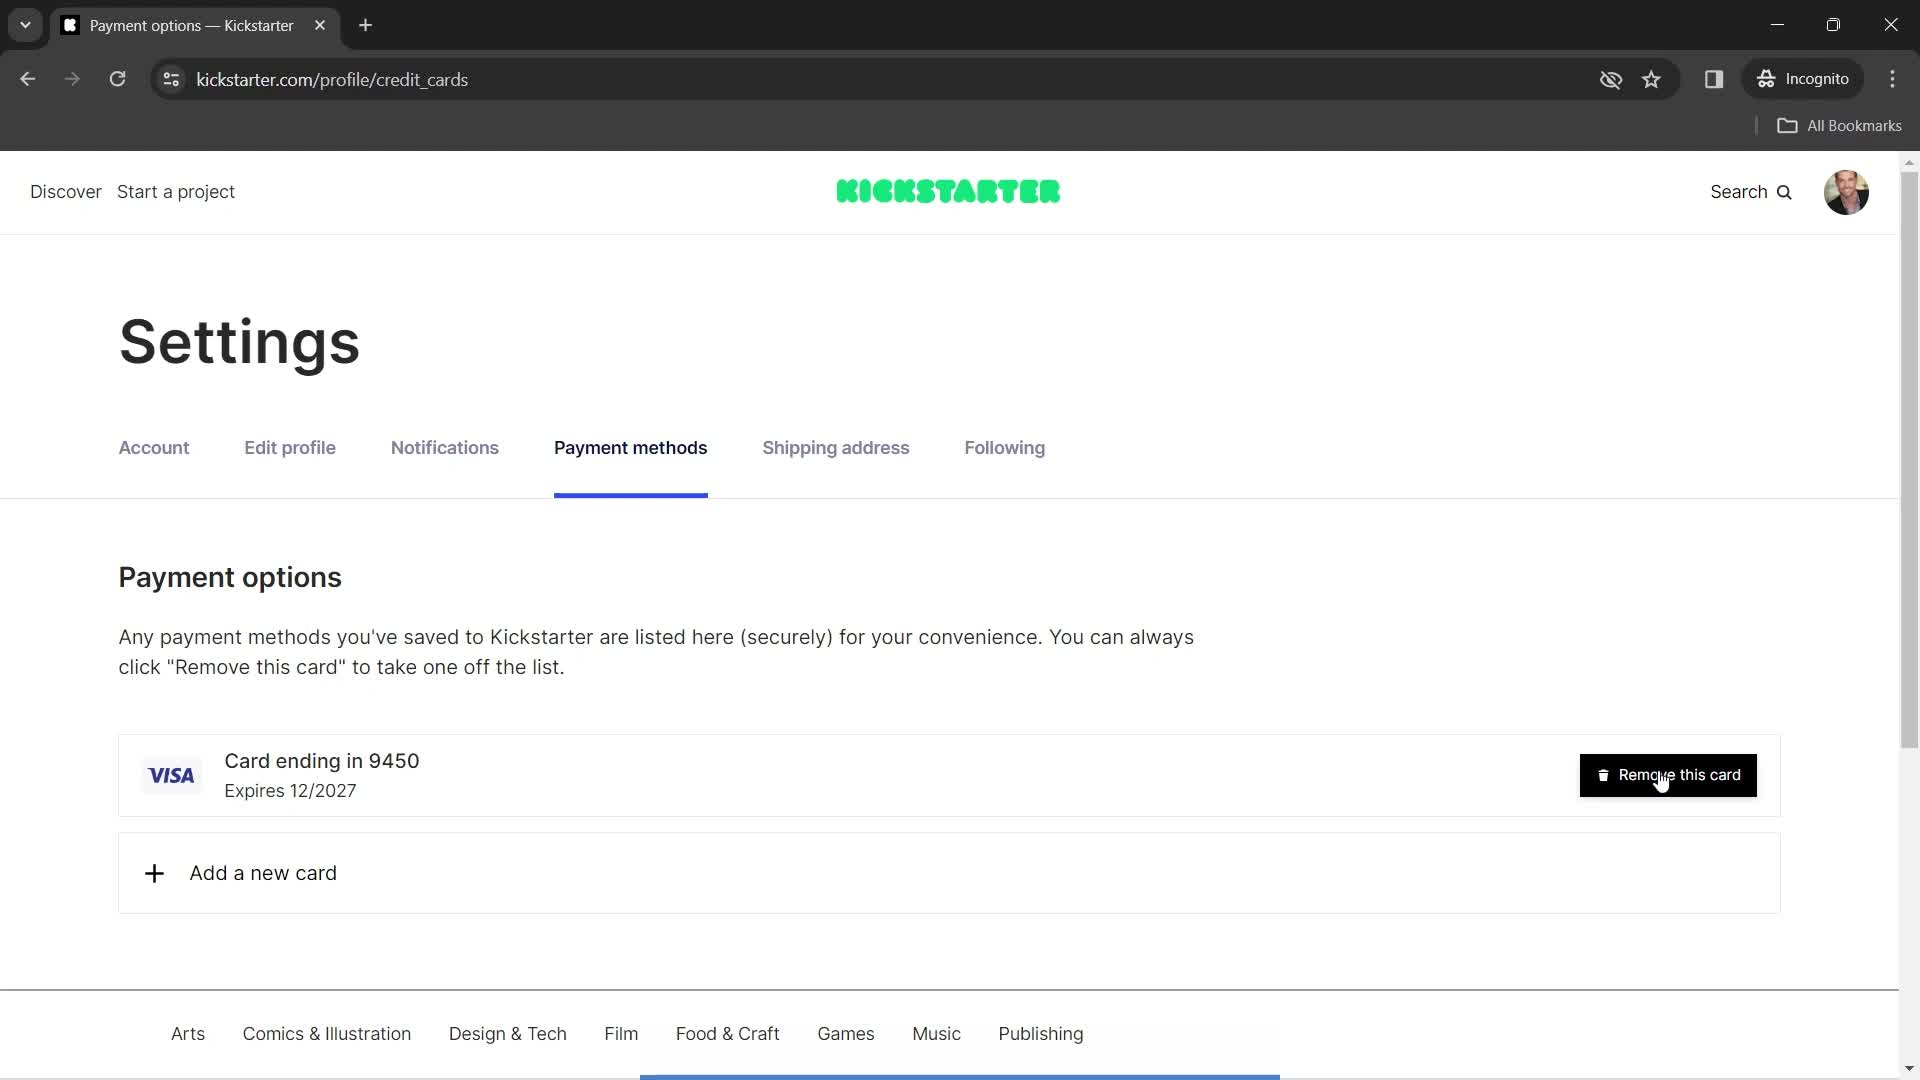Screen dimensions: 1920x1080
Task: Expand browser tab list dropdown
Action: click(x=24, y=24)
